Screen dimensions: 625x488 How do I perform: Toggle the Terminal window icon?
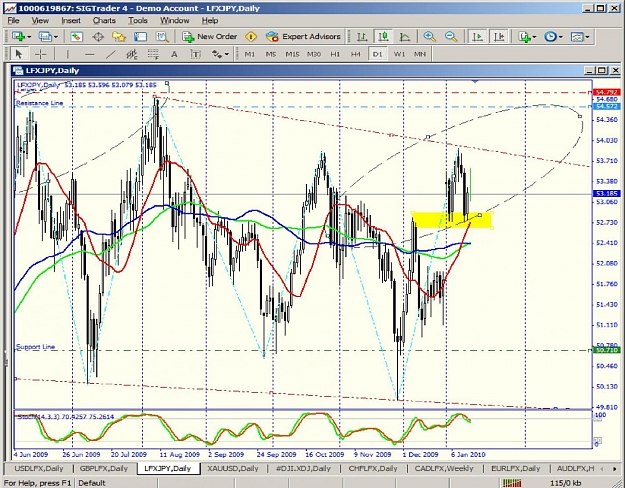[x=140, y=37]
